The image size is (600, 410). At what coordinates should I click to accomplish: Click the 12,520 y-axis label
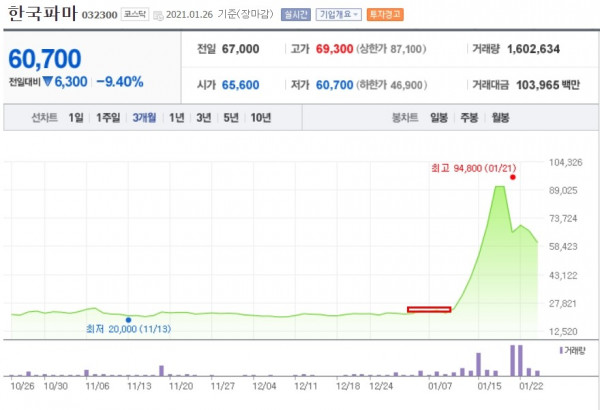[563, 332]
